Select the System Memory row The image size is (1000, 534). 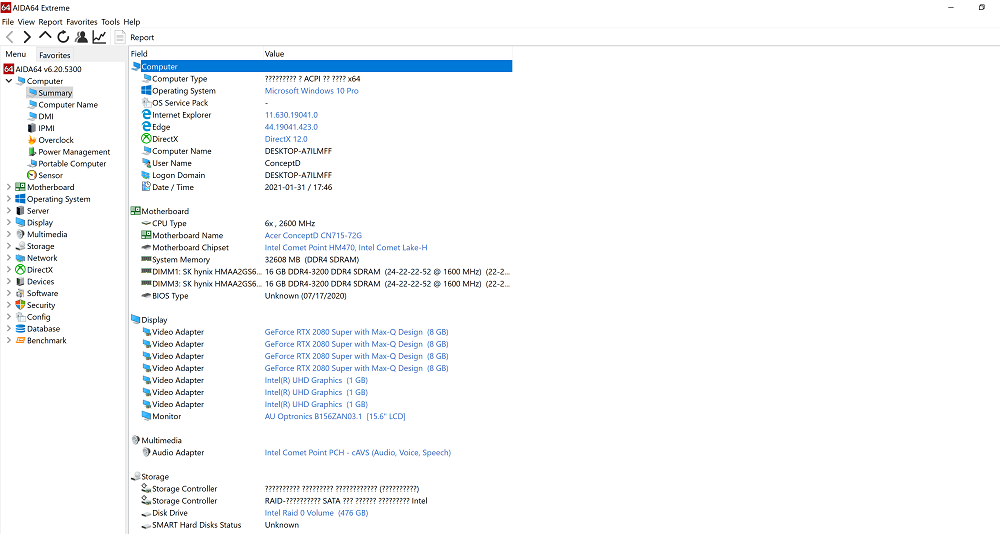click(321, 260)
